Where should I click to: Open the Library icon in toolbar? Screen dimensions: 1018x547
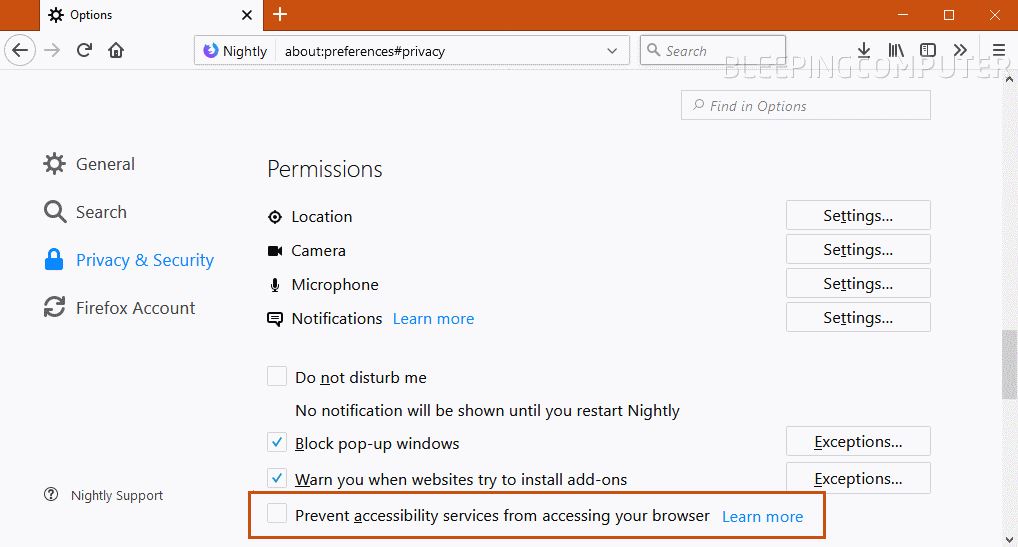[x=896, y=50]
